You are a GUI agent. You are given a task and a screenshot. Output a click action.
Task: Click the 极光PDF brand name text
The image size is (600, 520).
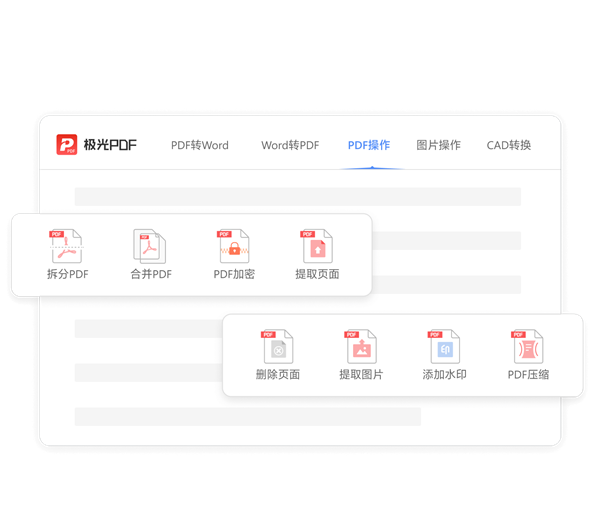pos(110,145)
